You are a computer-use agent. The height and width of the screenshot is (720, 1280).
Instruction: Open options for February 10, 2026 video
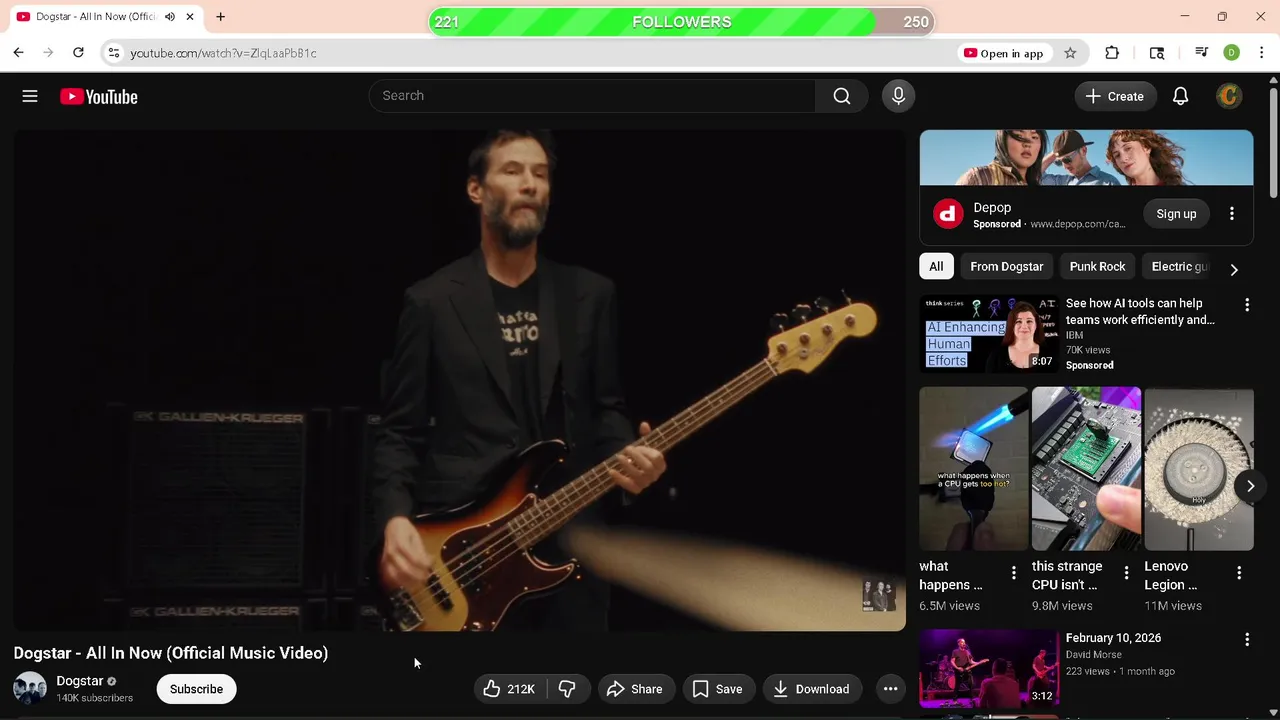1247,639
